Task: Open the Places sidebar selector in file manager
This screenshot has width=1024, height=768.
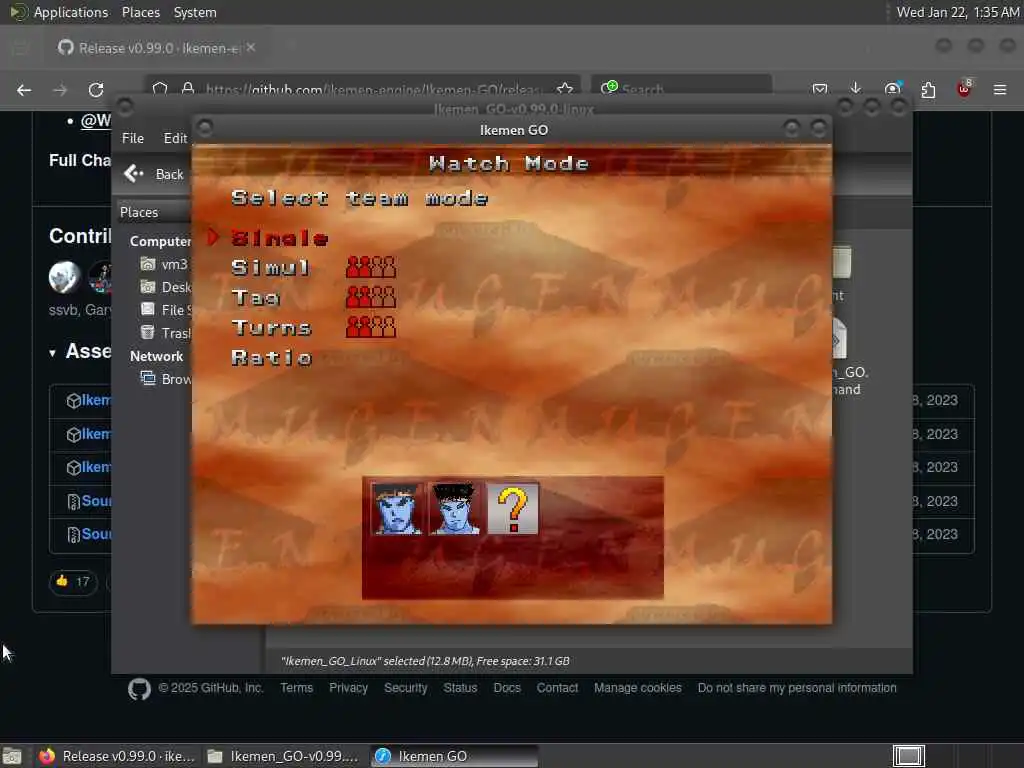Action: point(154,212)
